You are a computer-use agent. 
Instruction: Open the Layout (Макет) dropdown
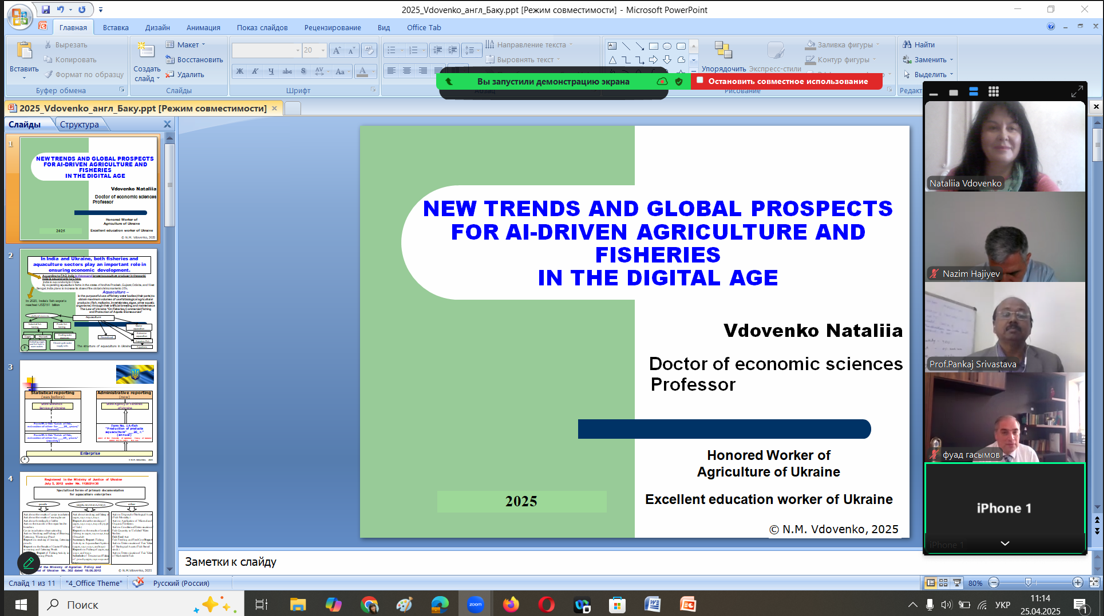click(x=187, y=45)
